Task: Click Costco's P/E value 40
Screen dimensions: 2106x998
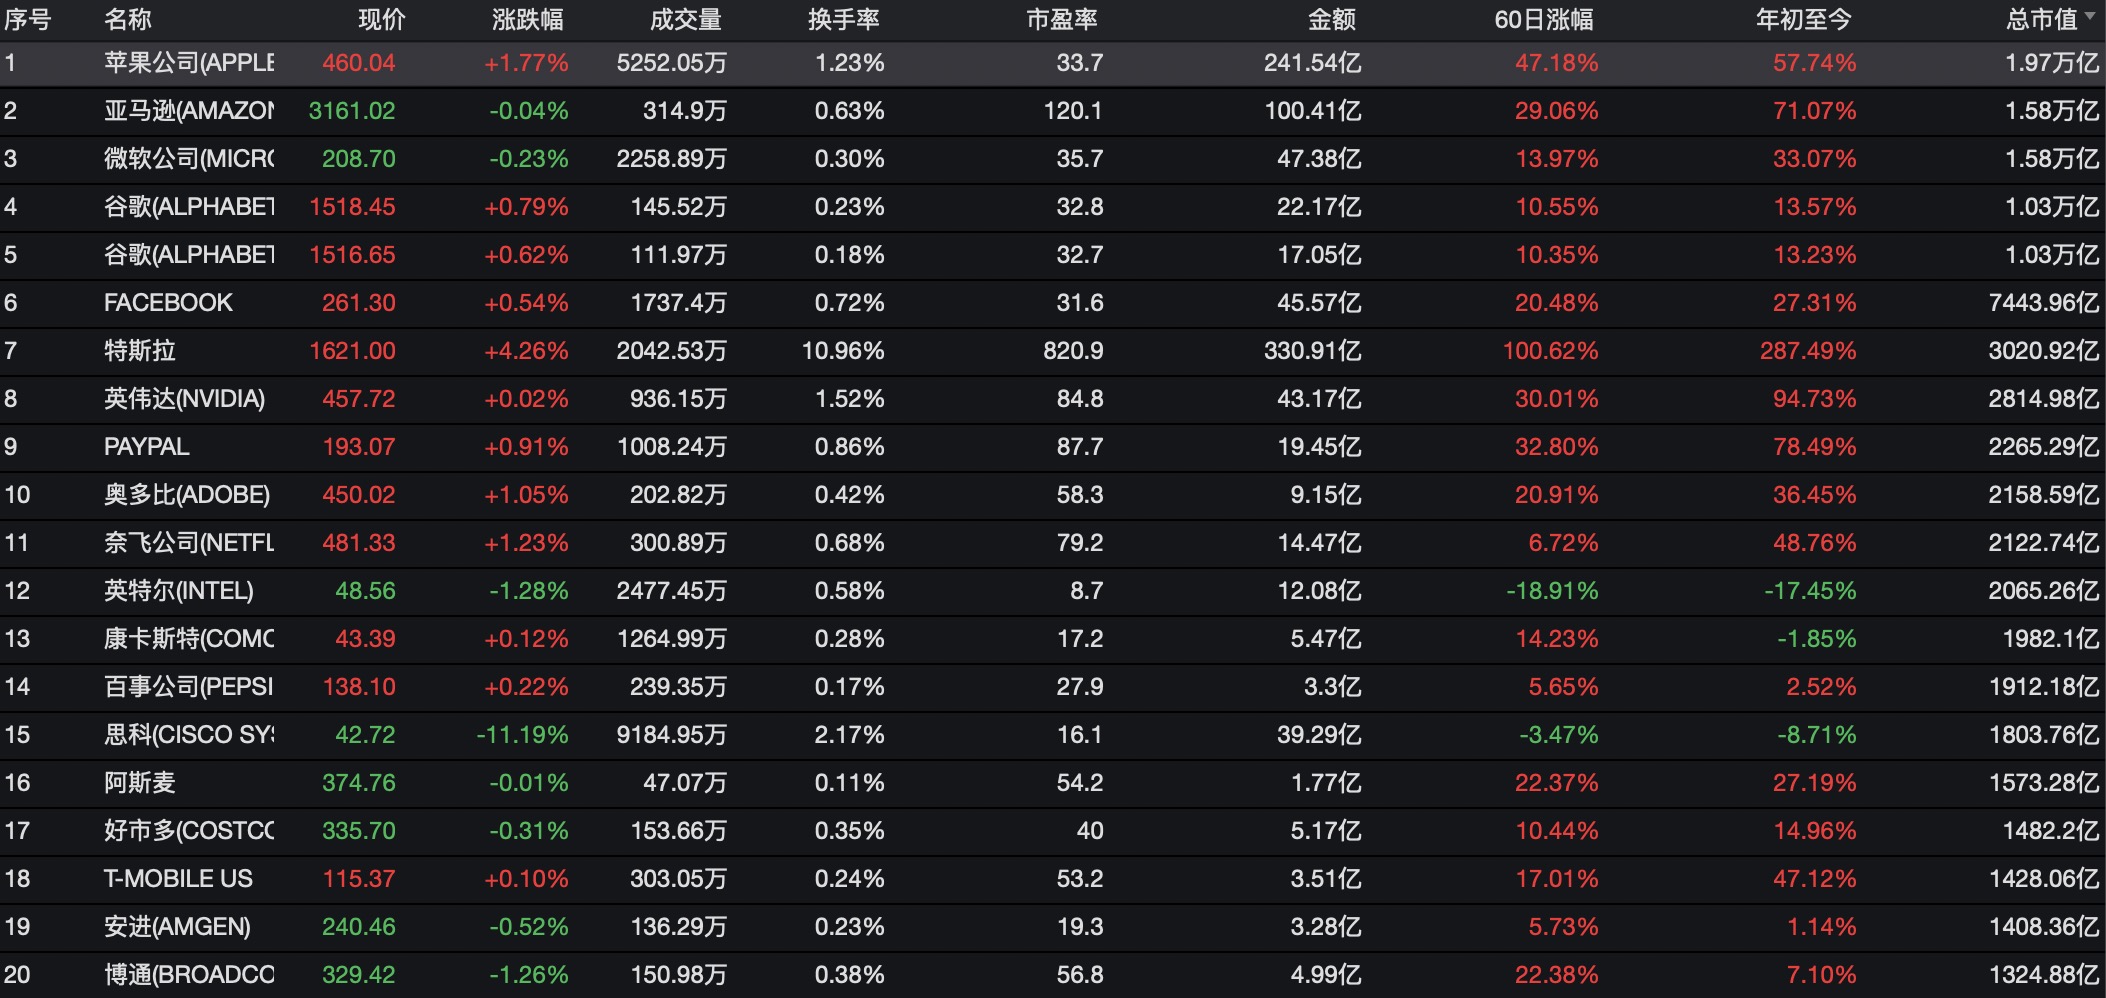Action: tap(1090, 831)
